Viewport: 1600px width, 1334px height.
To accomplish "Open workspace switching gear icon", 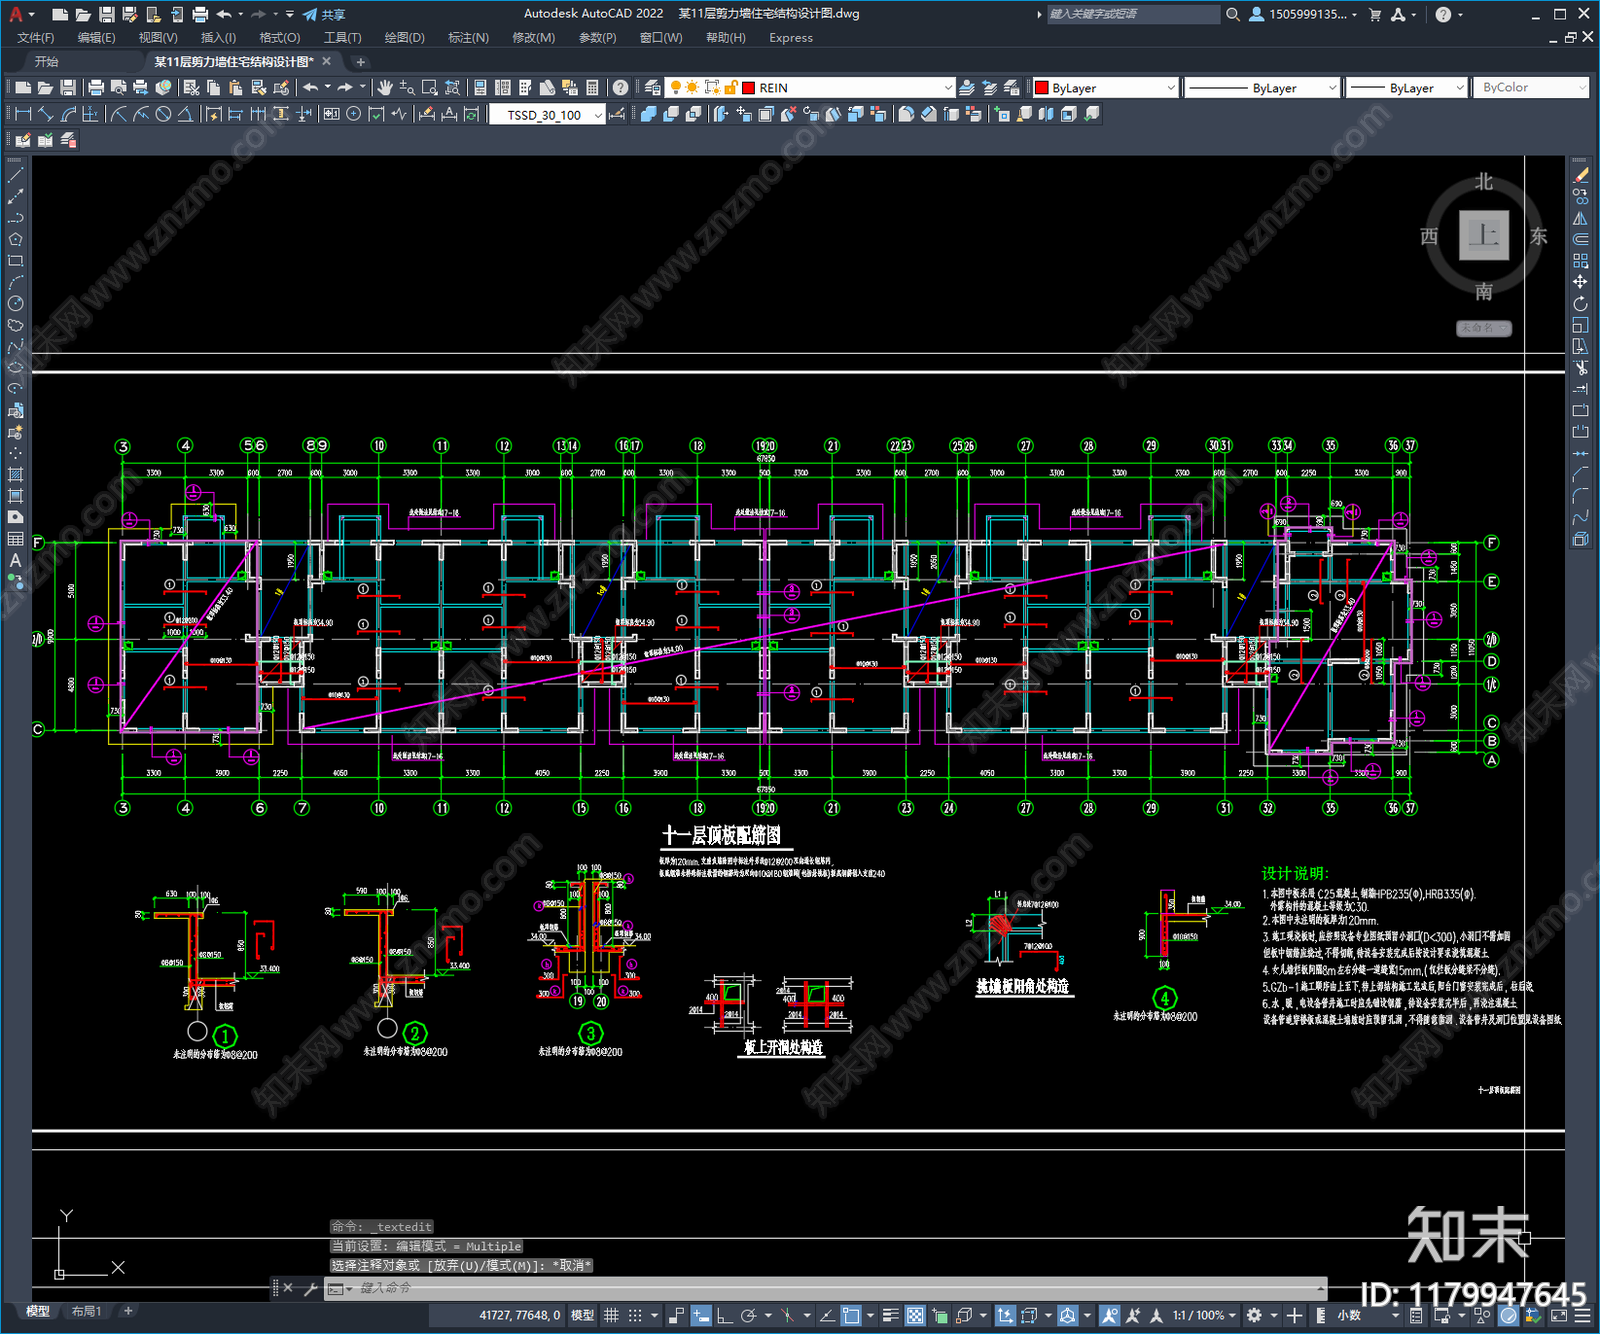I will tap(1254, 1315).
